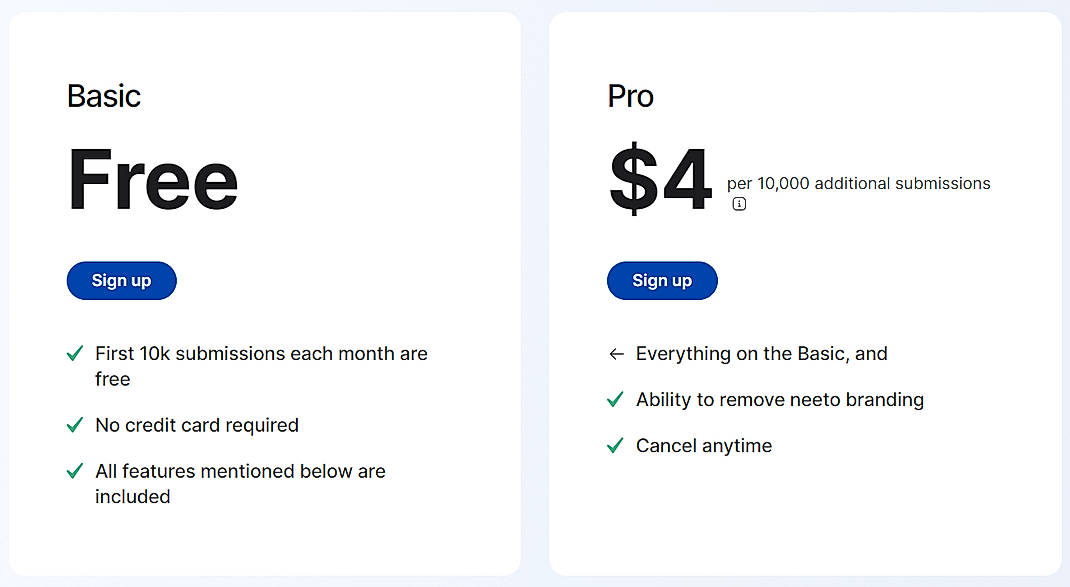Click the checkmark next to "First 10k submissions each month"

75,353
